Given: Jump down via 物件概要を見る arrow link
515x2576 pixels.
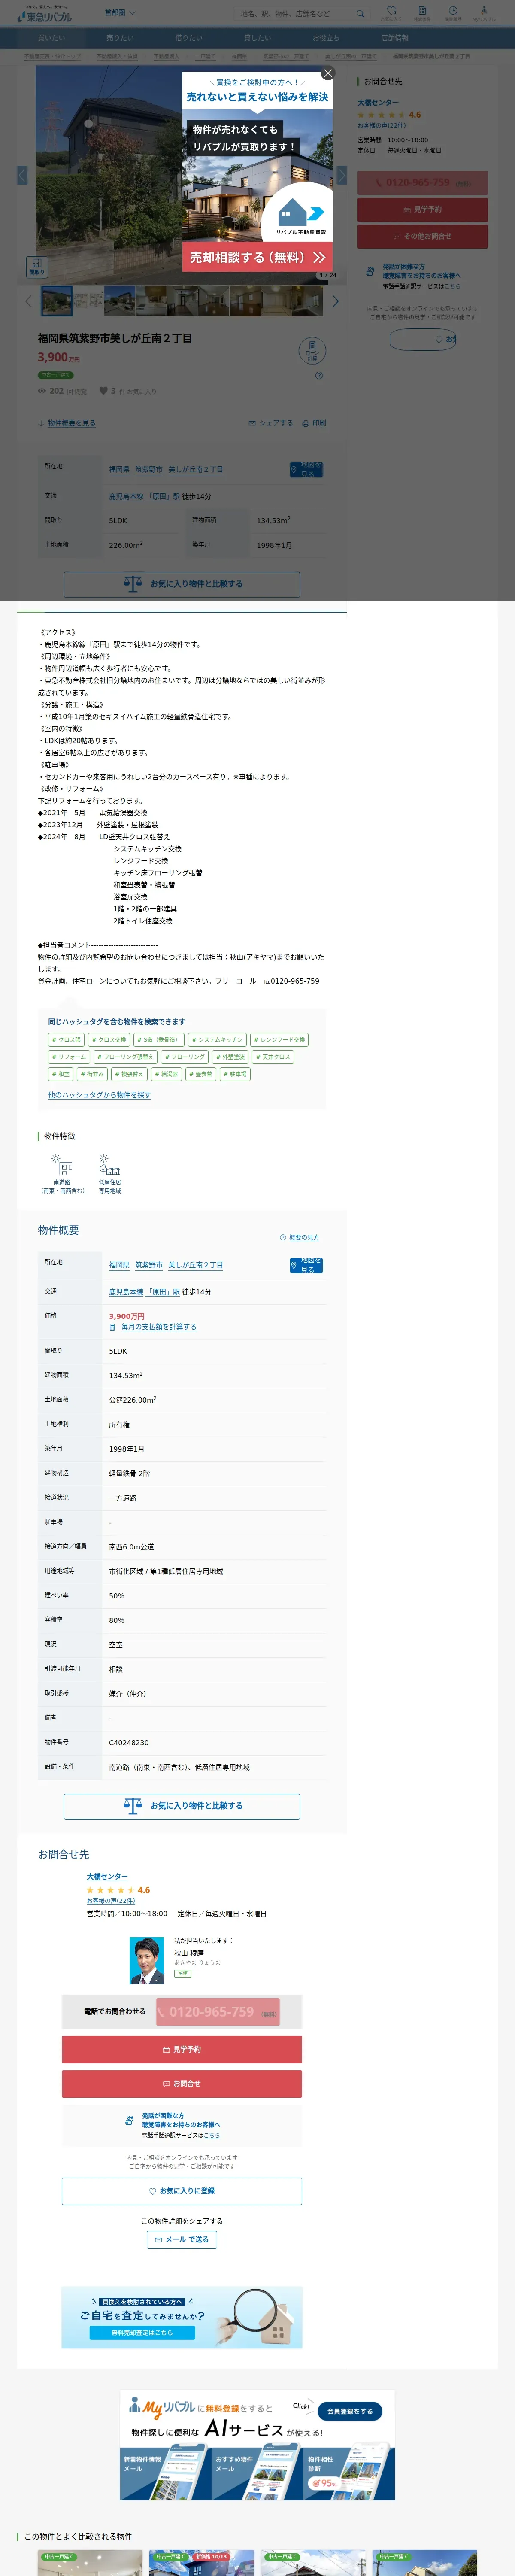Looking at the screenshot, I should point(67,423).
